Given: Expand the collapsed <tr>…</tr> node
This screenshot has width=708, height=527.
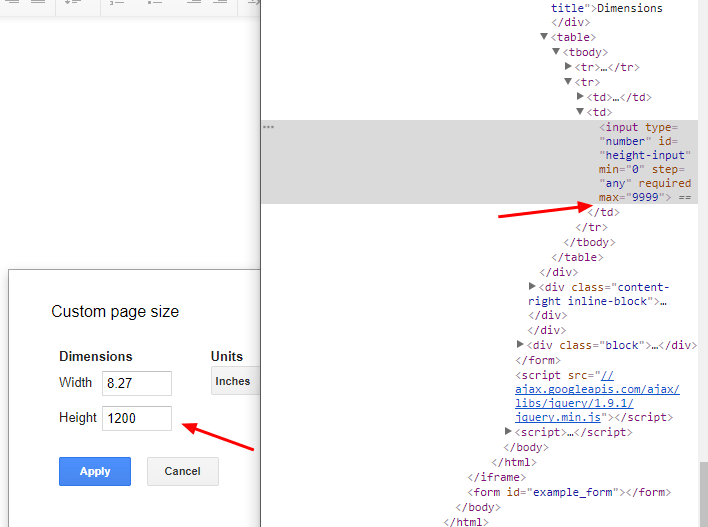Looking at the screenshot, I should click(568, 66).
